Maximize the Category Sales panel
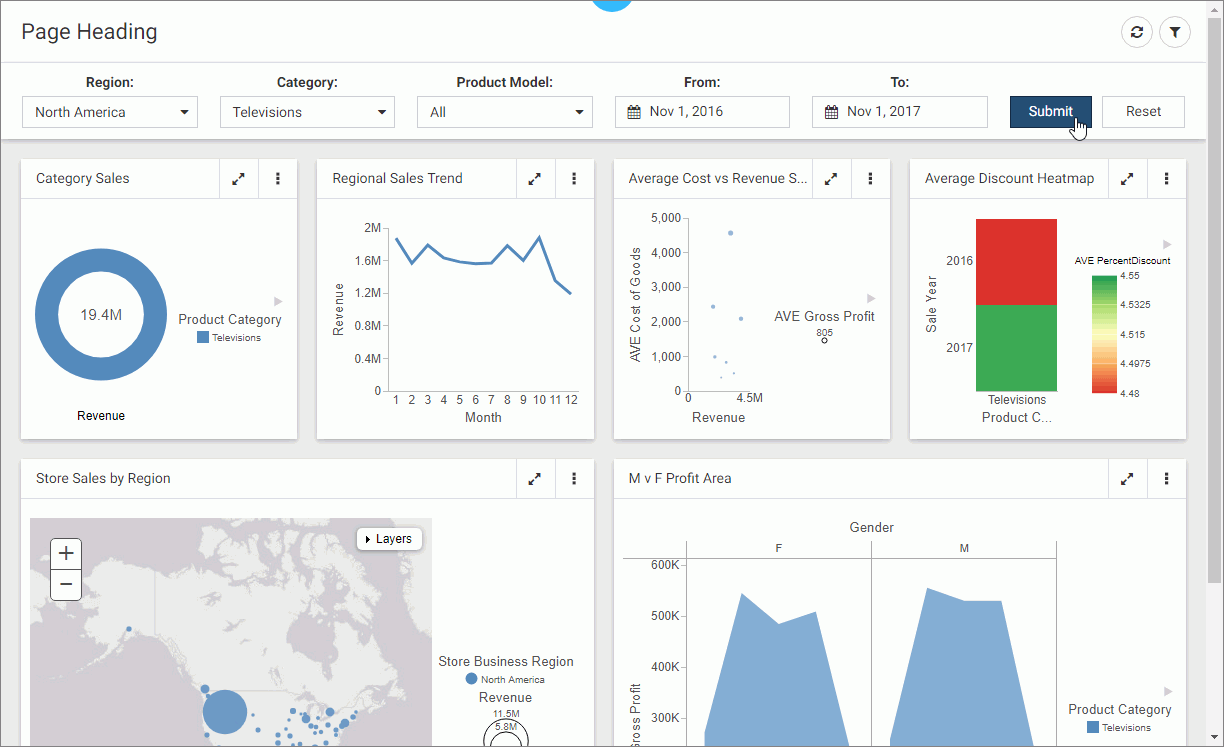The width and height of the screenshot is (1224, 747). (239, 179)
